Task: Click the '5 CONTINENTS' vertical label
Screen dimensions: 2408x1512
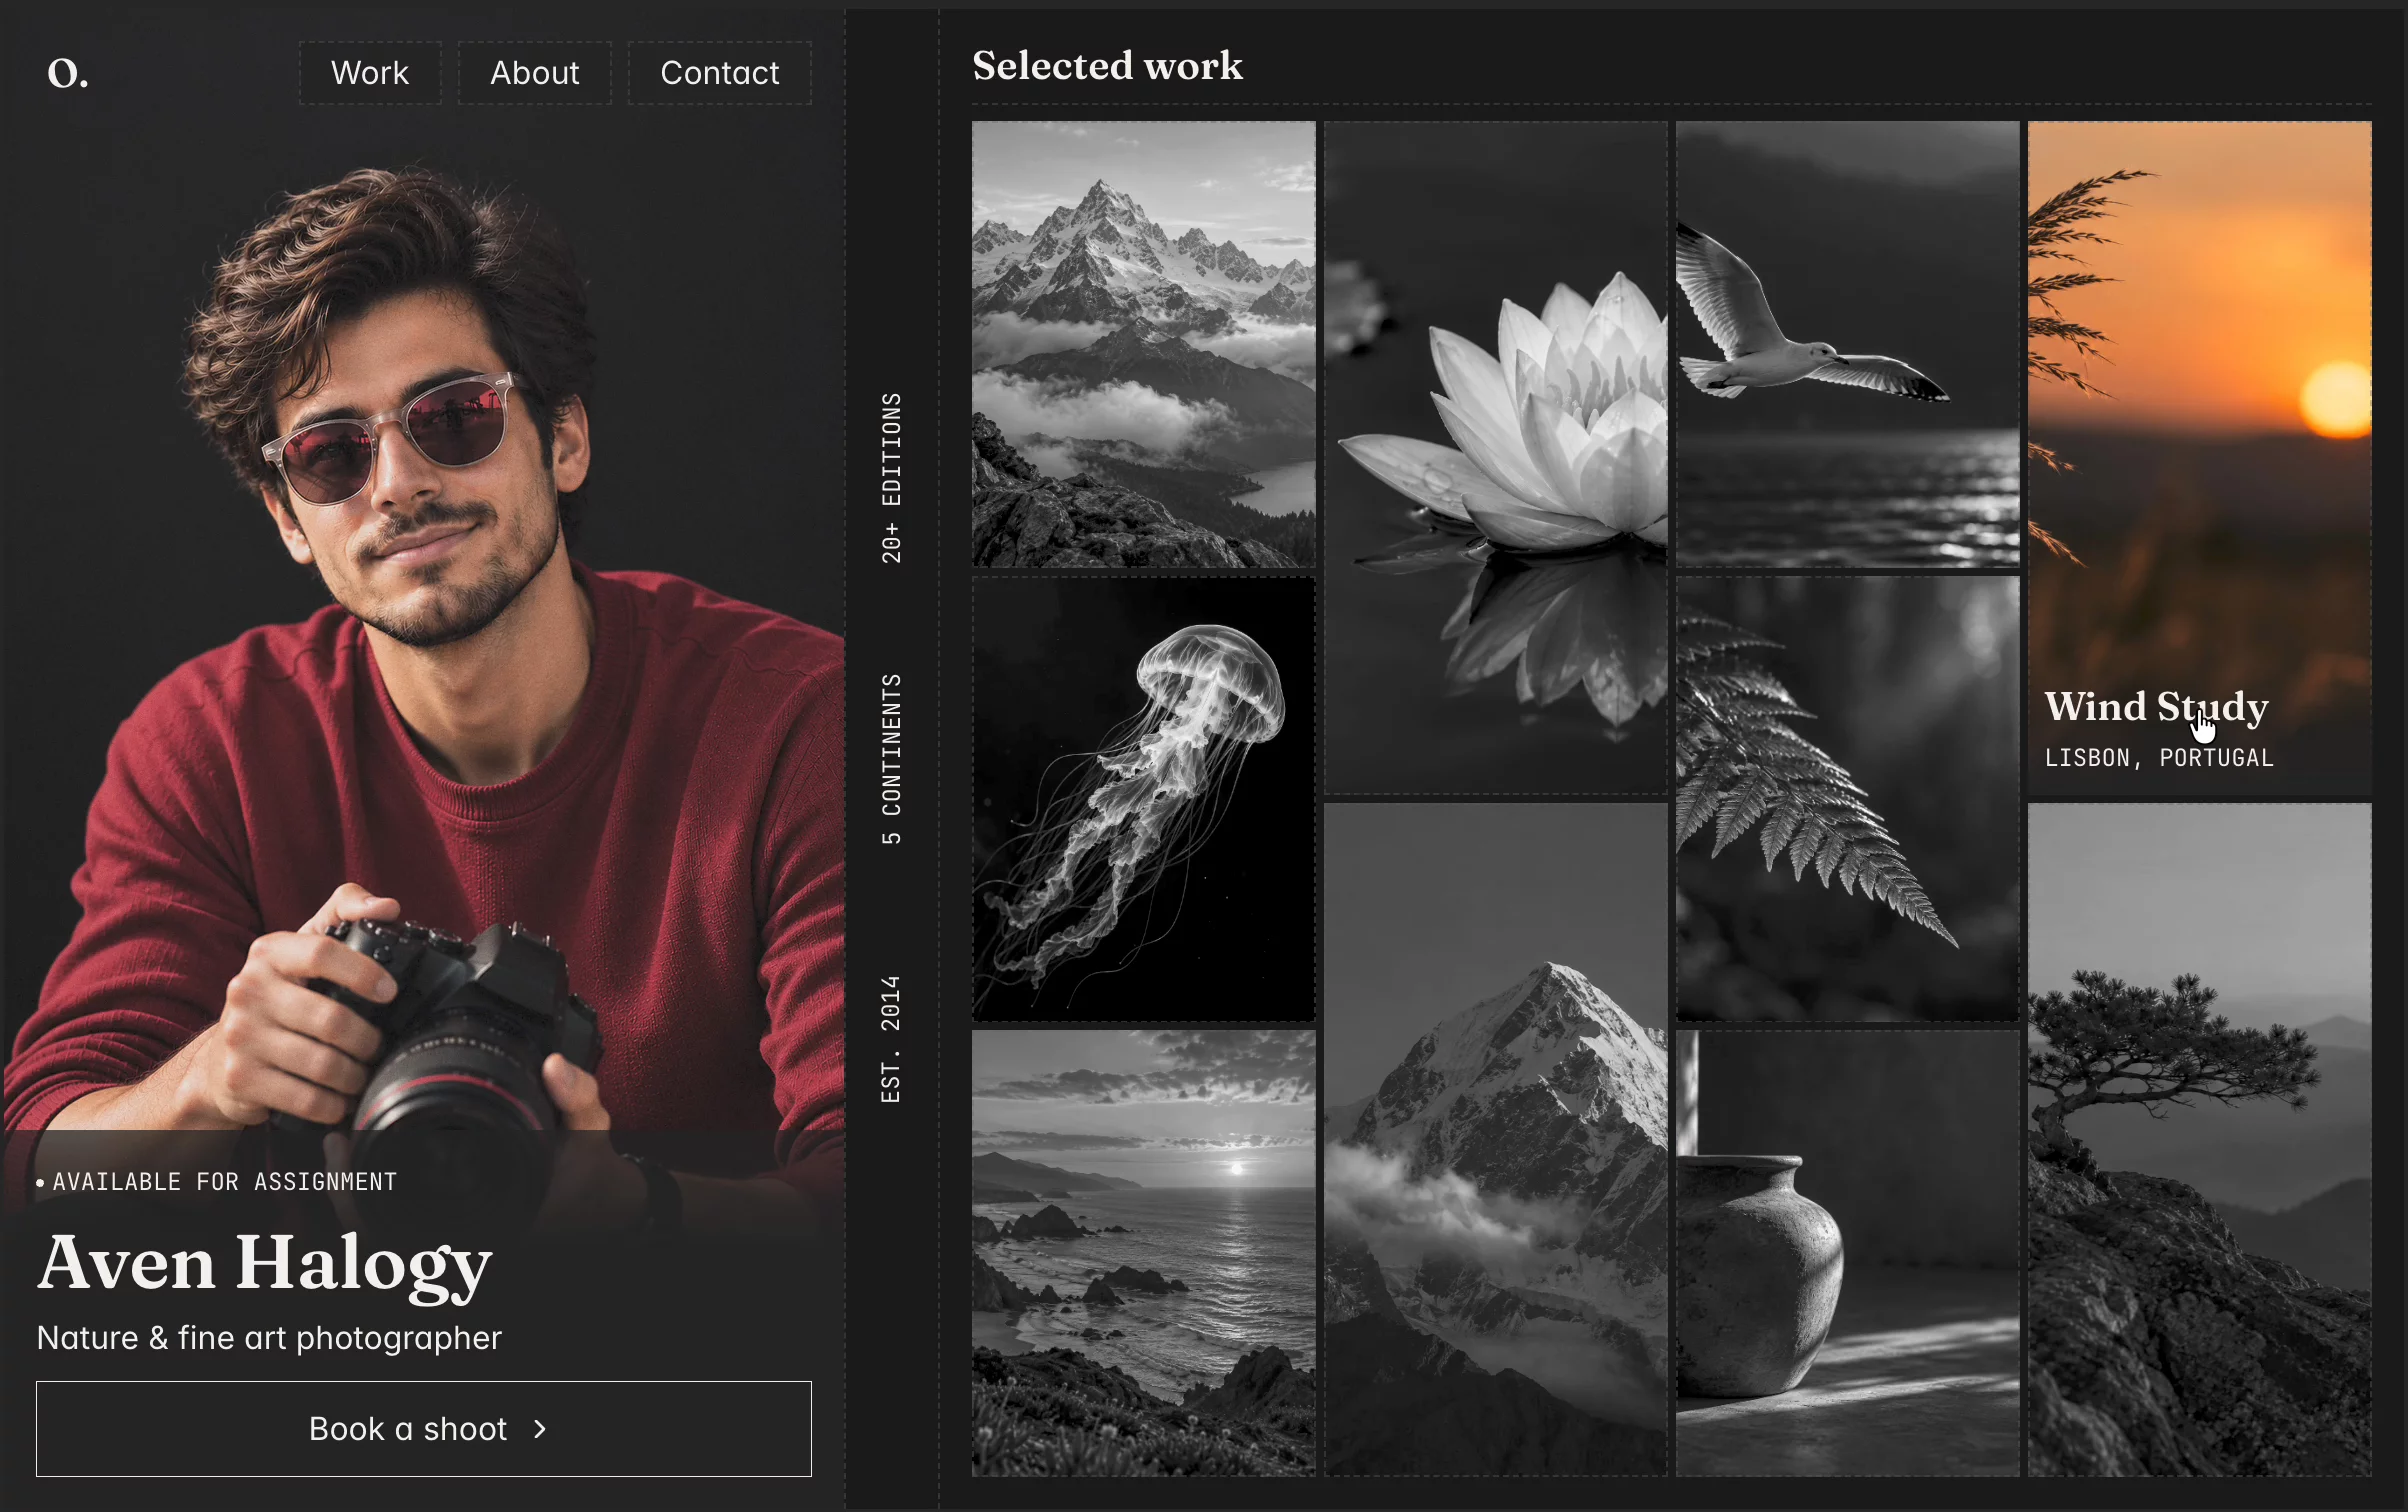Action: [891, 759]
